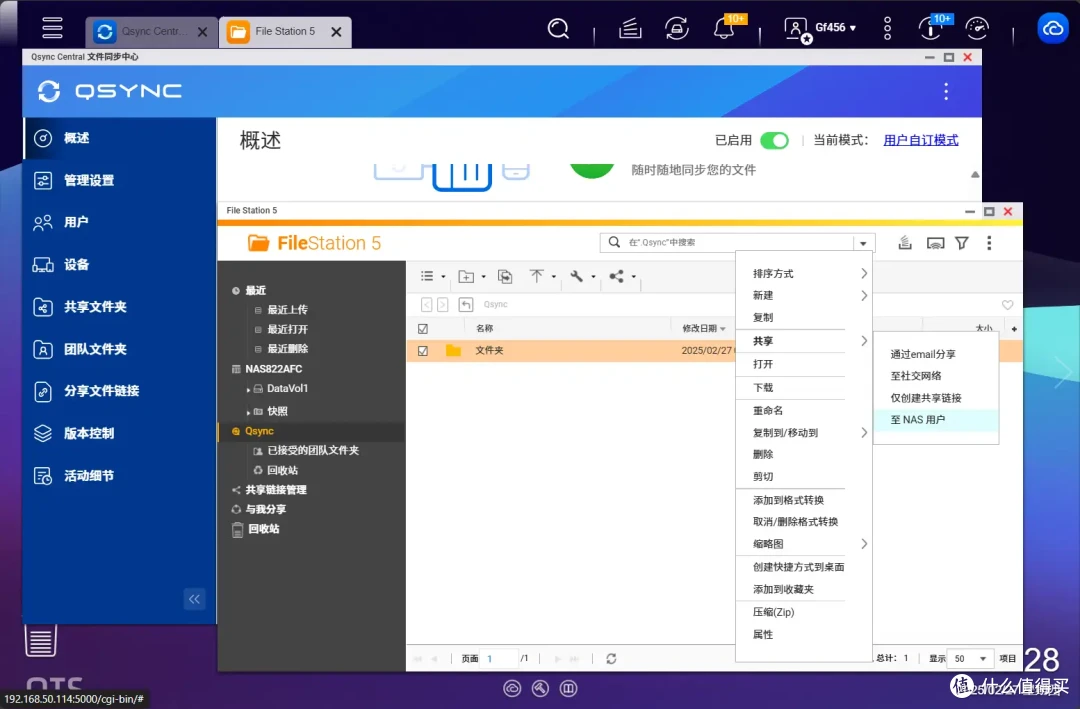Select 已接受的团队文件夹 in the tree
Viewport: 1080px width, 709px height.
(313, 451)
